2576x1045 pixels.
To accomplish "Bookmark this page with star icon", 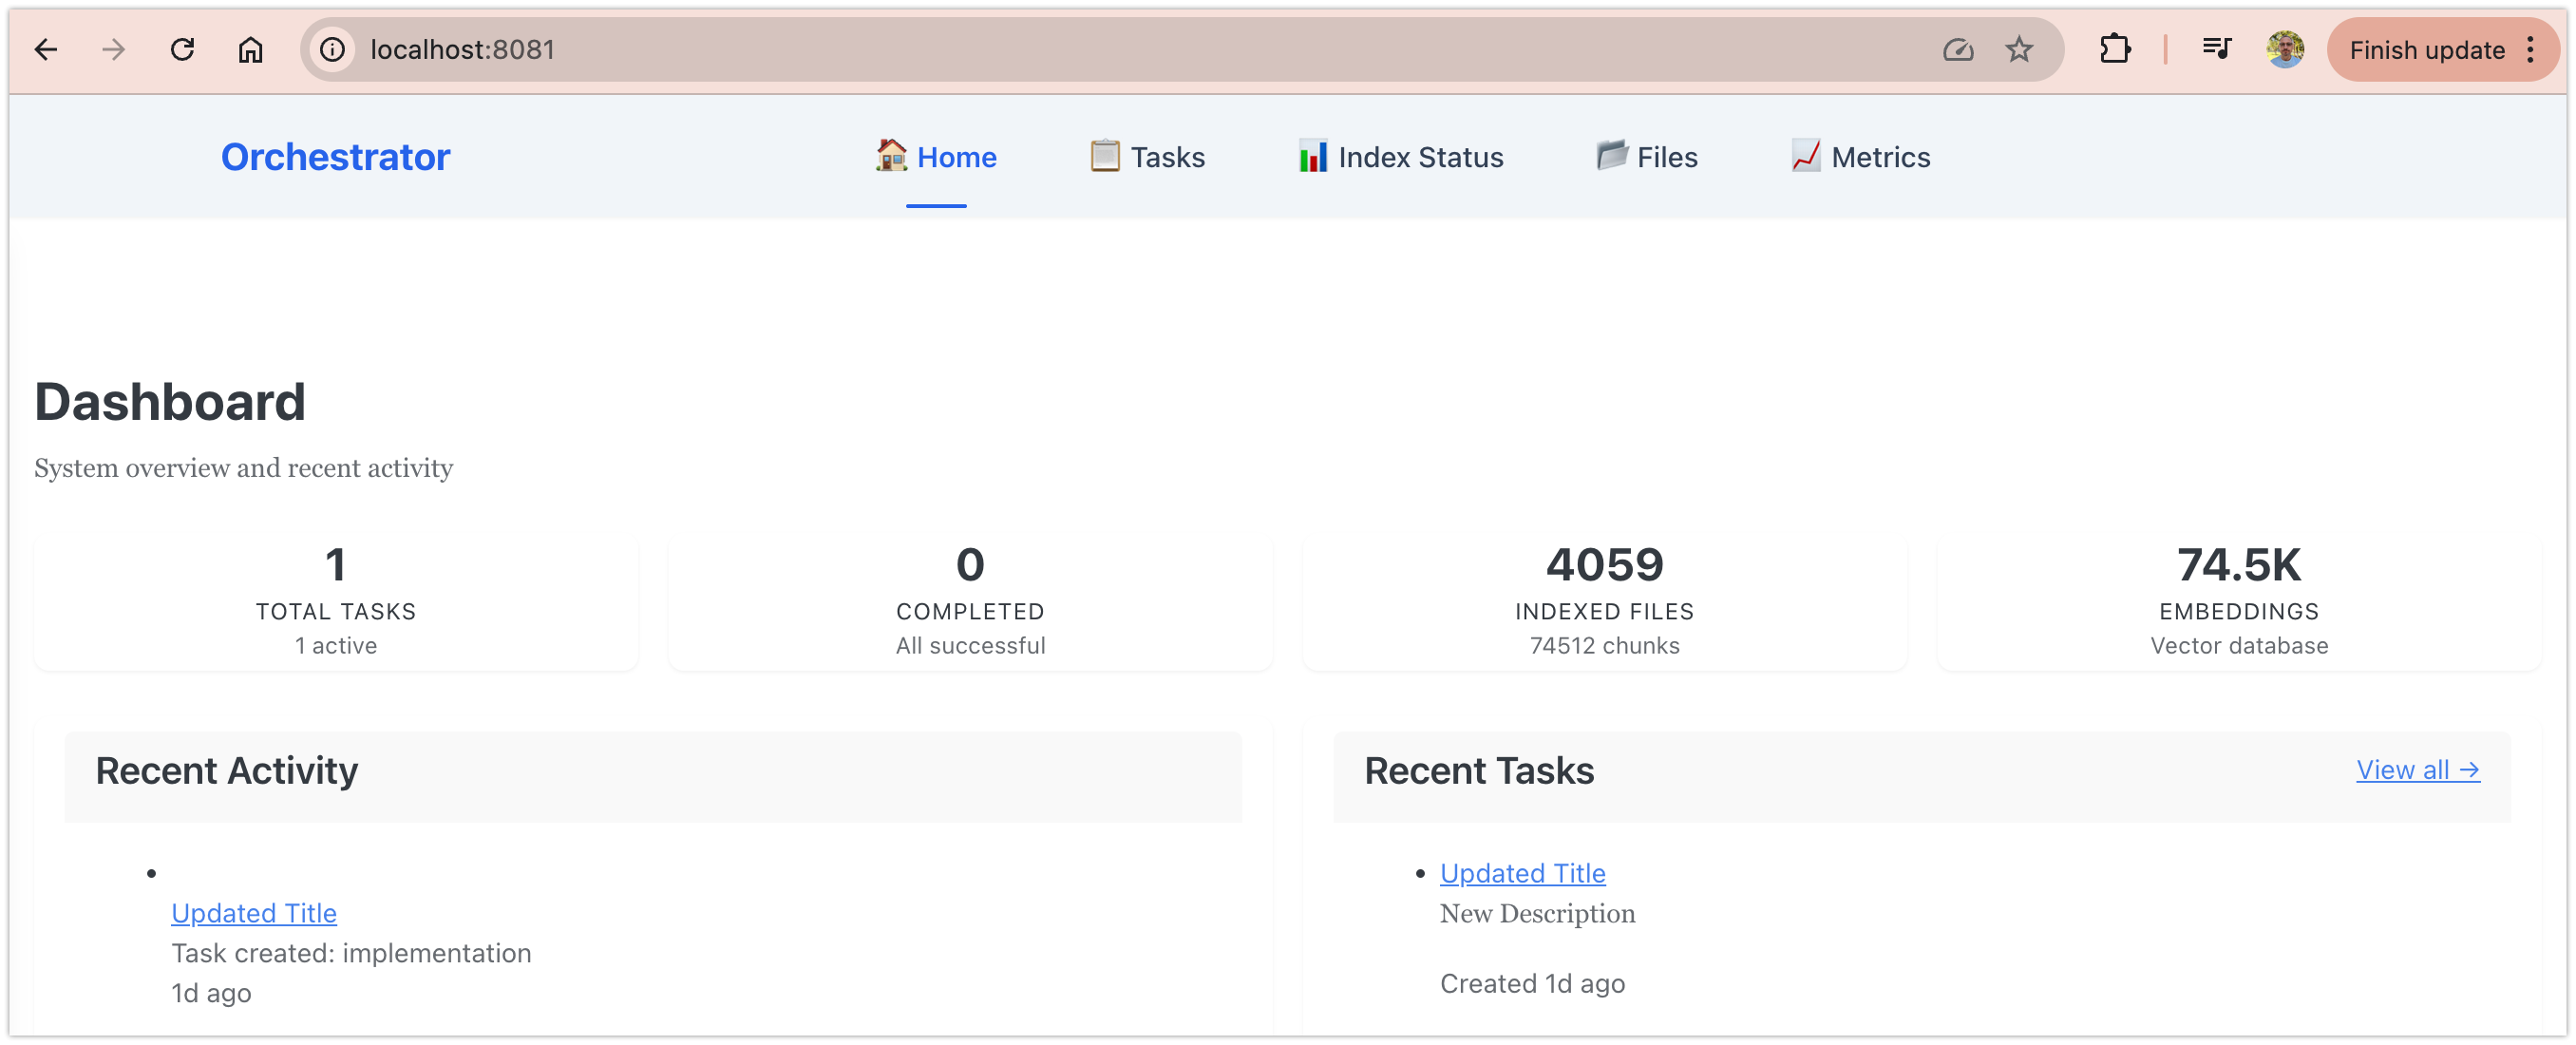I will (2019, 49).
